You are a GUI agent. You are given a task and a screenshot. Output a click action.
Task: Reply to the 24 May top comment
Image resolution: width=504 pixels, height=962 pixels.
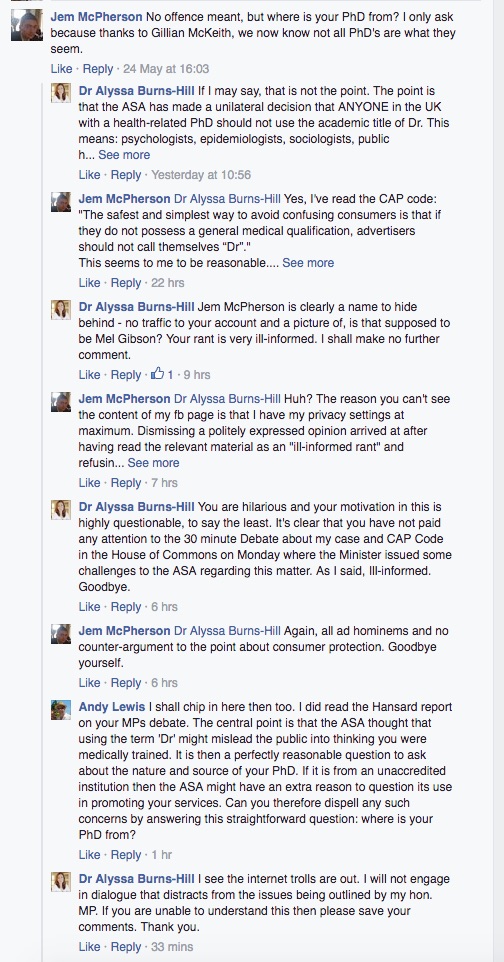coord(98,69)
